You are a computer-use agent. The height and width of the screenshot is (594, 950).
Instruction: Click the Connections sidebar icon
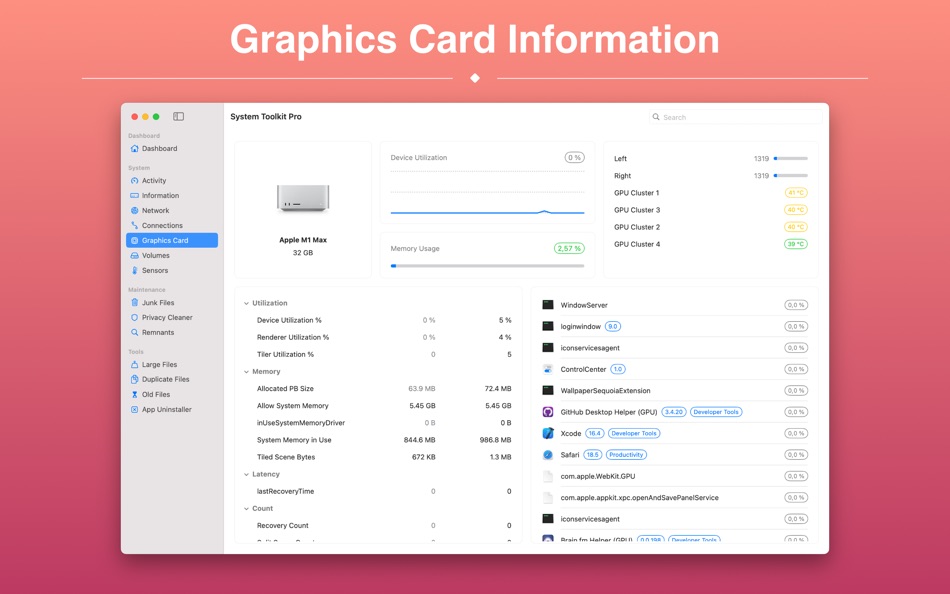[x=135, y=225]
